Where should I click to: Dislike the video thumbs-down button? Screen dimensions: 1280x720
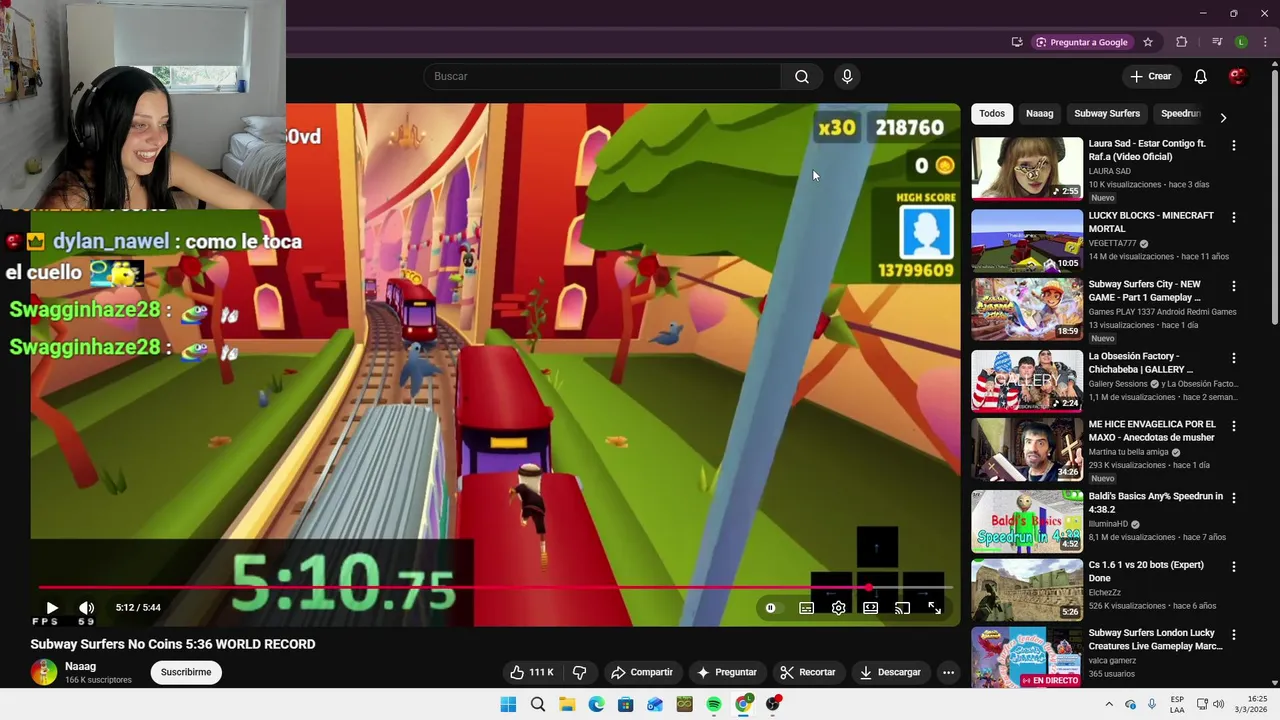(579, 672)
